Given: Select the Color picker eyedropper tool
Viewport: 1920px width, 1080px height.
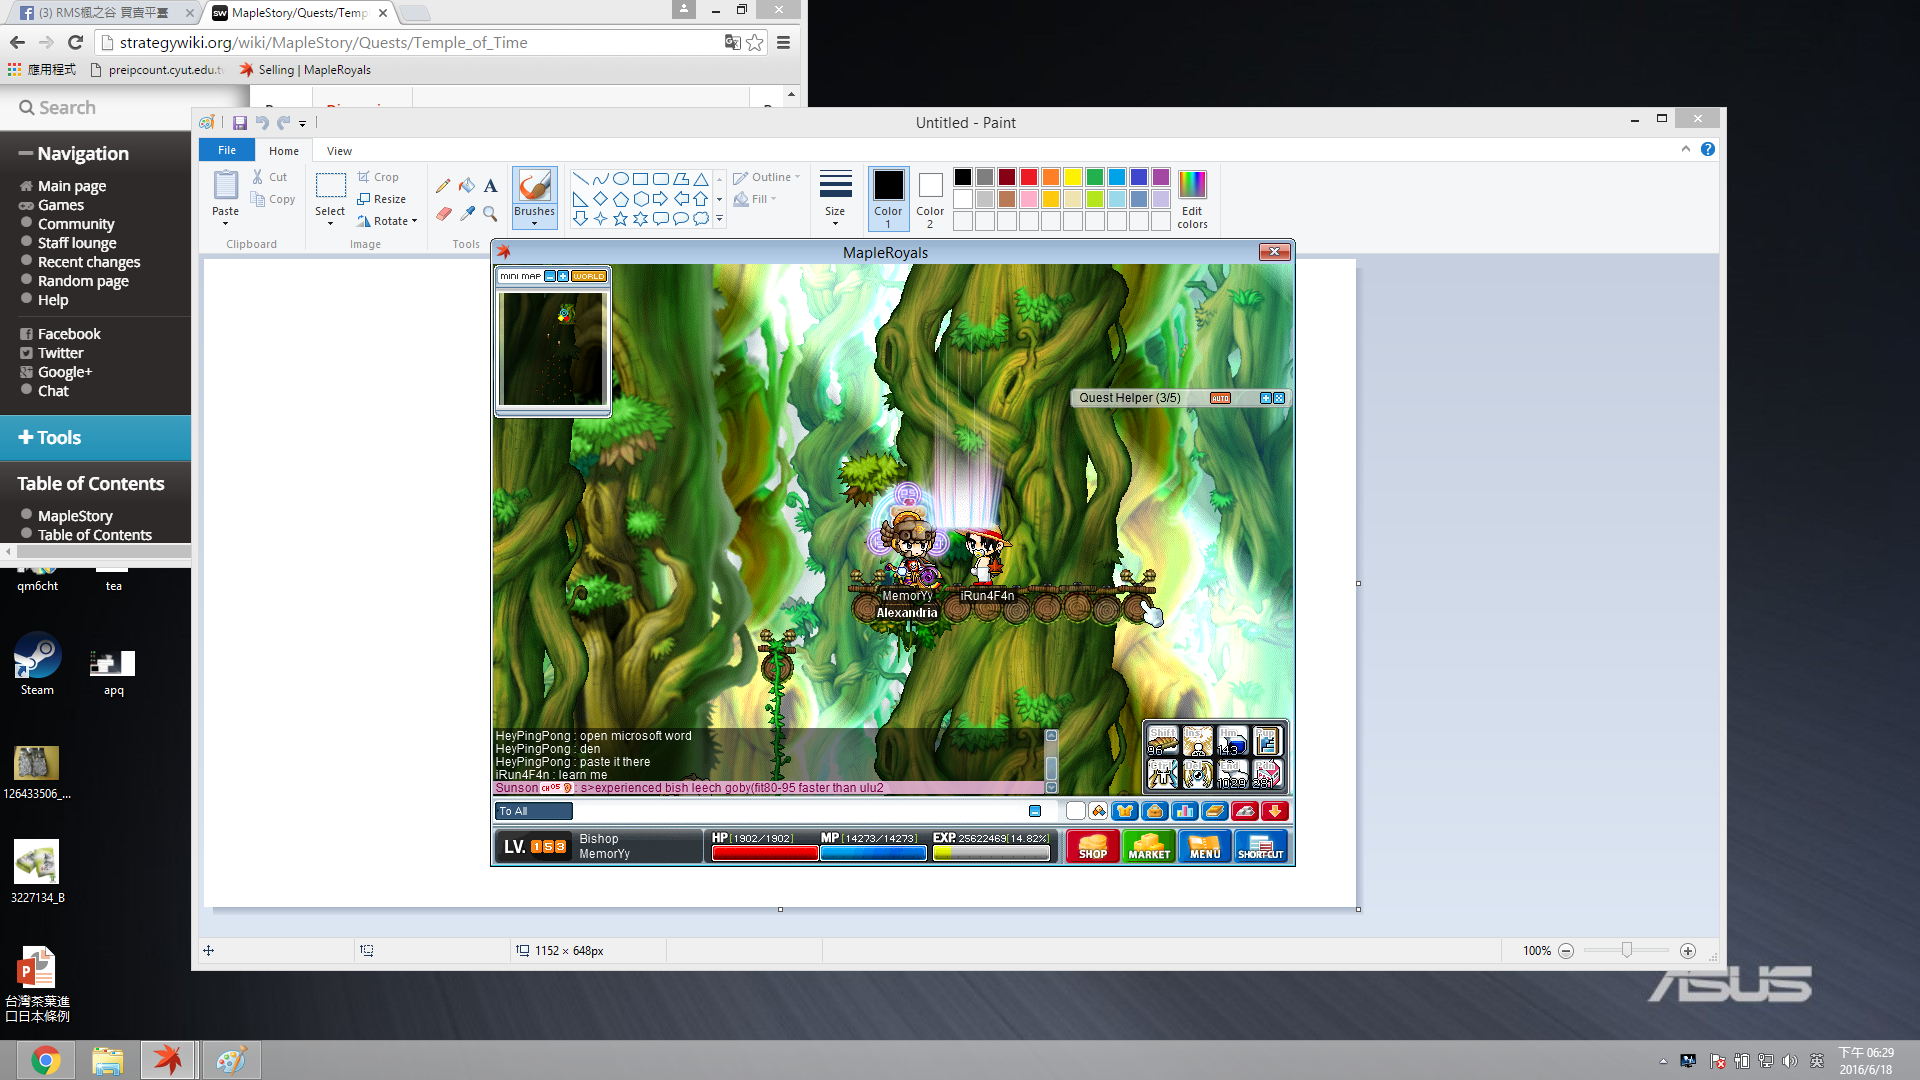Looking at the screenshot, I should pyautogui.click(x=467, y=213).
